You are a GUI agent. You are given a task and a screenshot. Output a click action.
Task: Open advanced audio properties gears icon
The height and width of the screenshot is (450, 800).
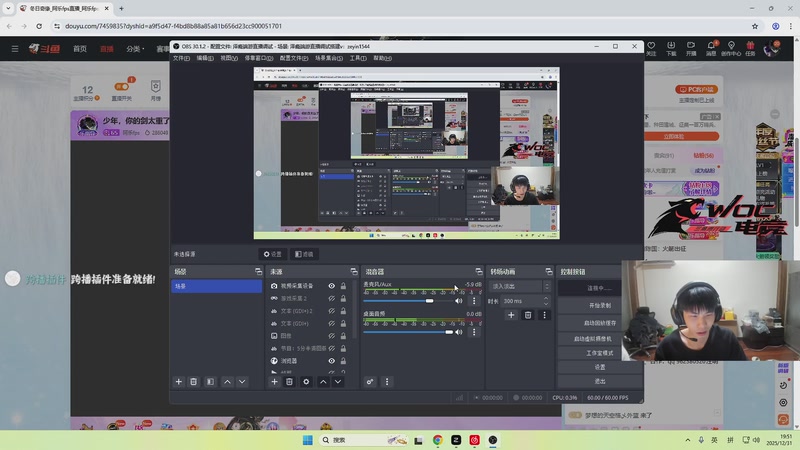tap(370, 382)
